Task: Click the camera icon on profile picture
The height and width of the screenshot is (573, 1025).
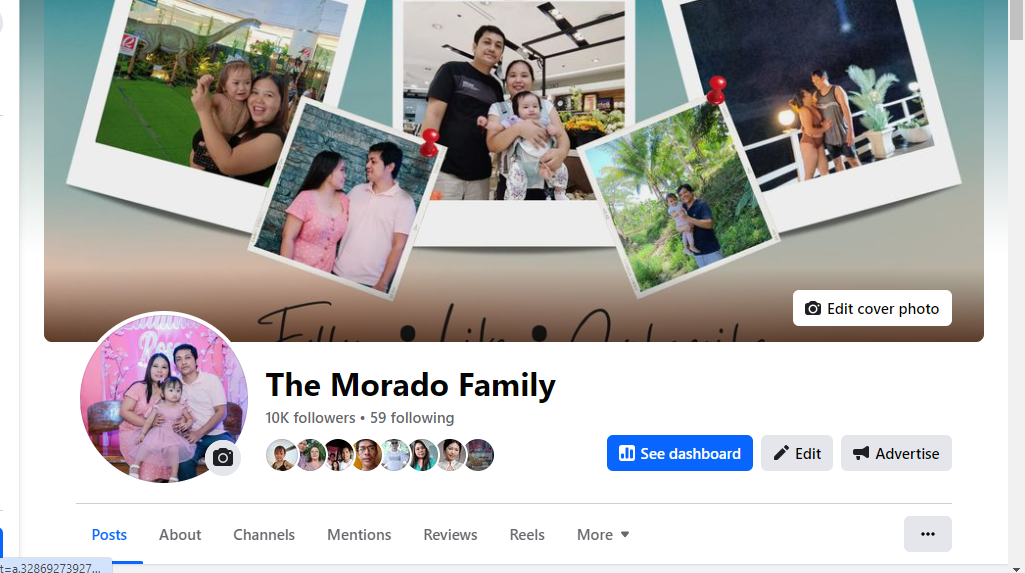Action: pyautogui.click(x=223, y=457)
